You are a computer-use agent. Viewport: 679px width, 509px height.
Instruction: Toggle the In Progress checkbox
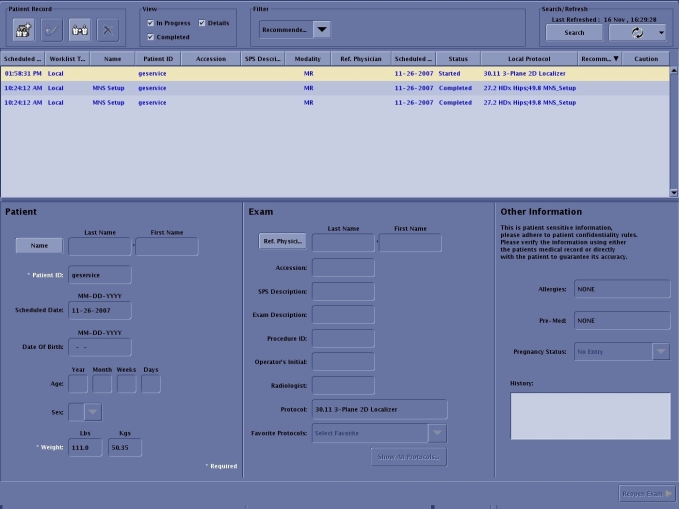[150, 23]
